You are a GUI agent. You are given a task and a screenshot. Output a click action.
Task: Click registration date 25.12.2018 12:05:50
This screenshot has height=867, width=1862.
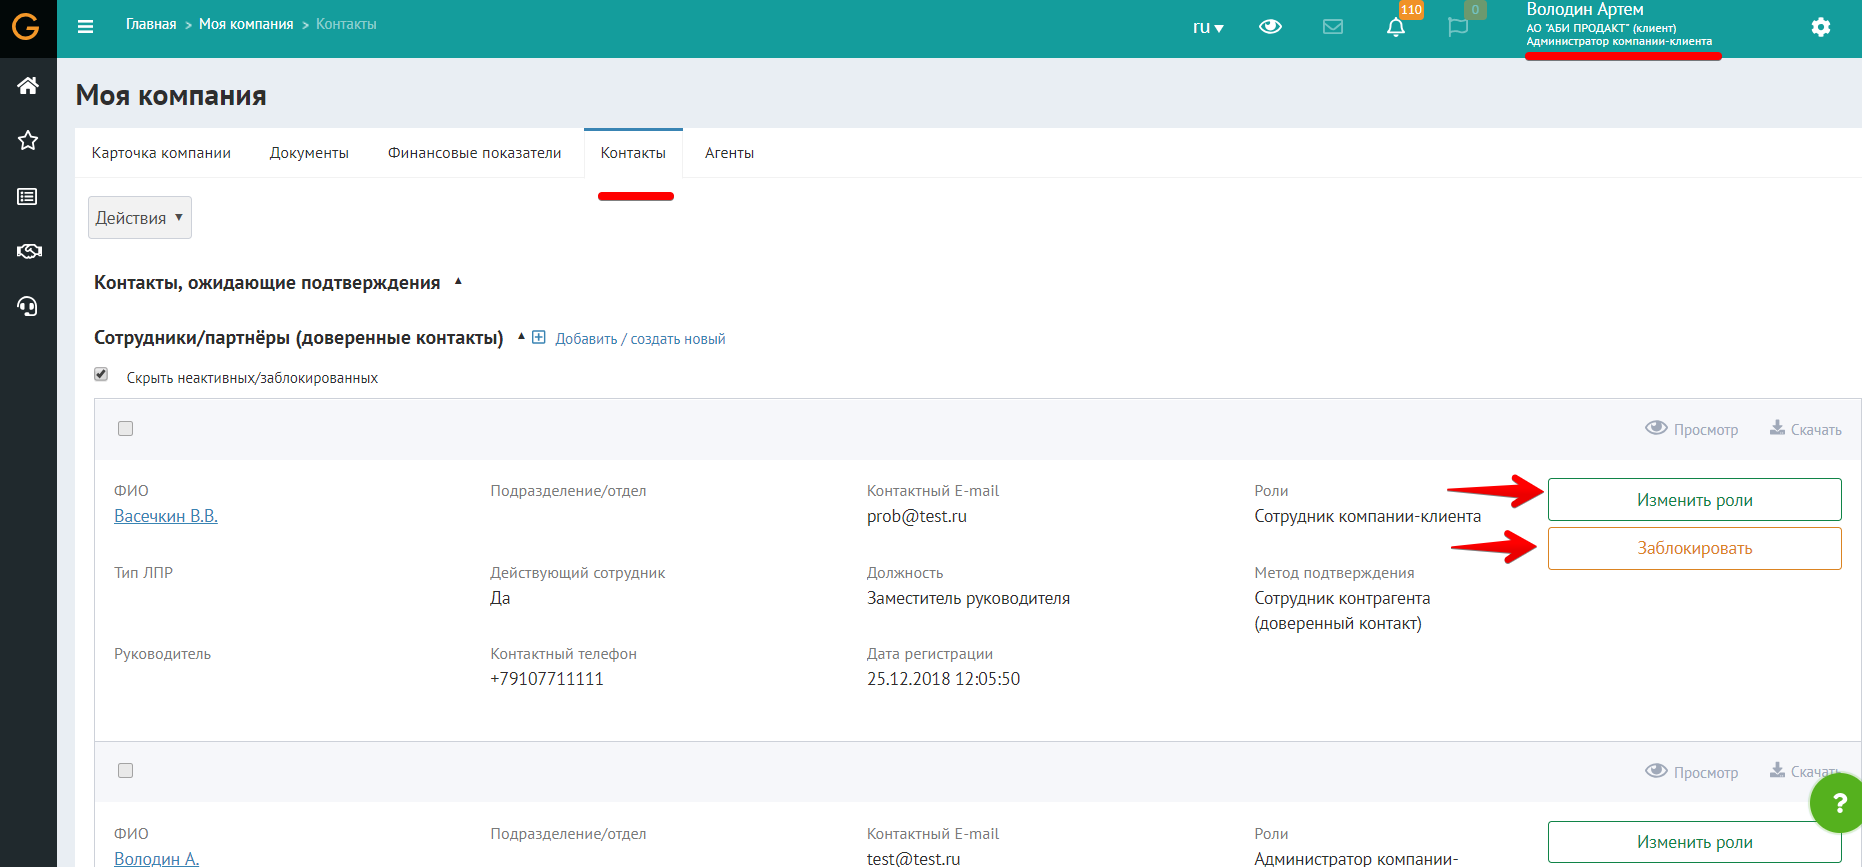(x=943, y=679)
